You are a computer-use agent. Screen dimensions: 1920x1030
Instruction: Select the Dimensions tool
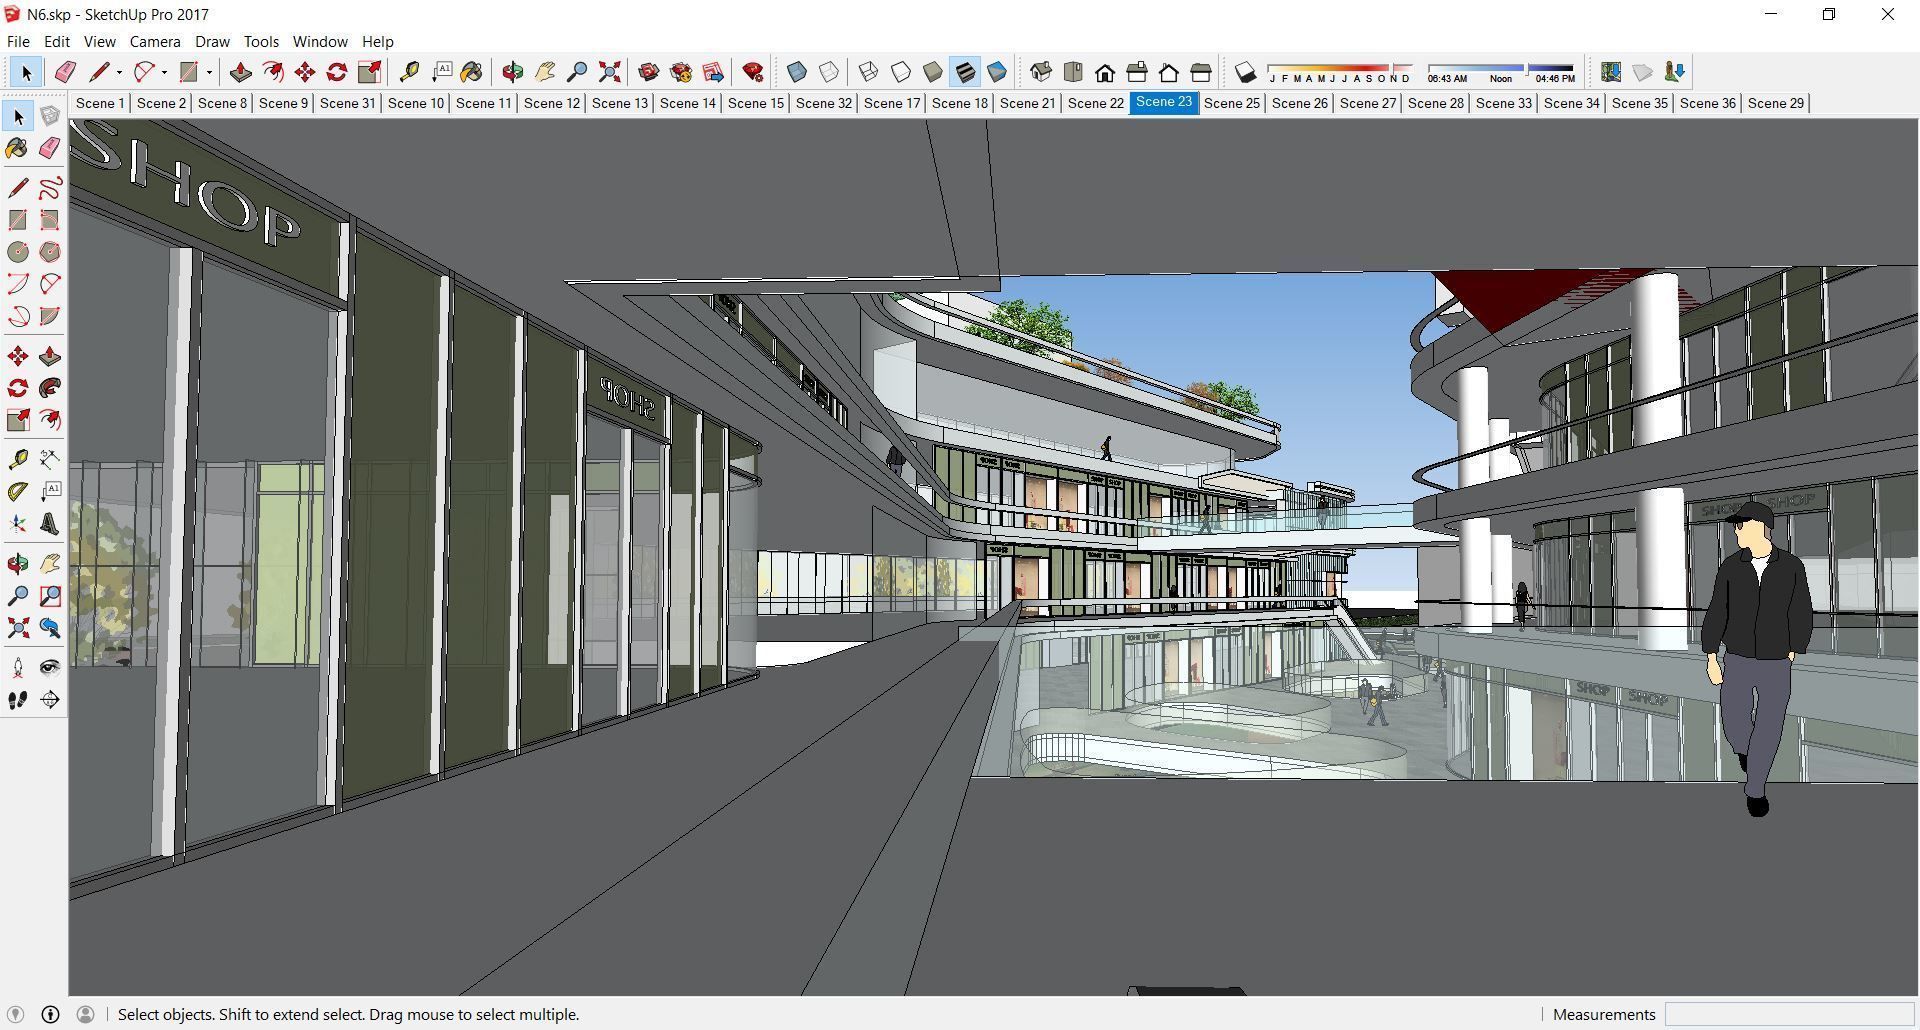pos(50,459)
